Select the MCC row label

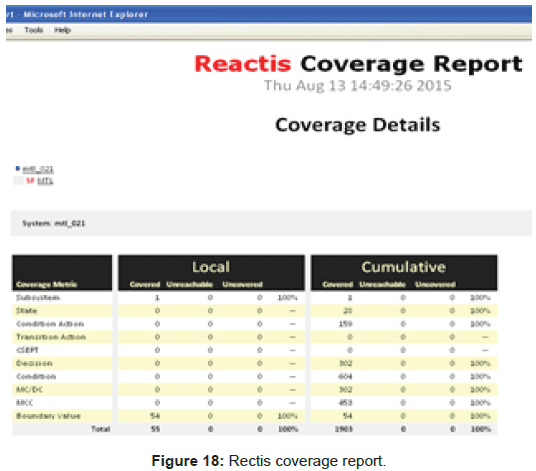tap(25, 403)
